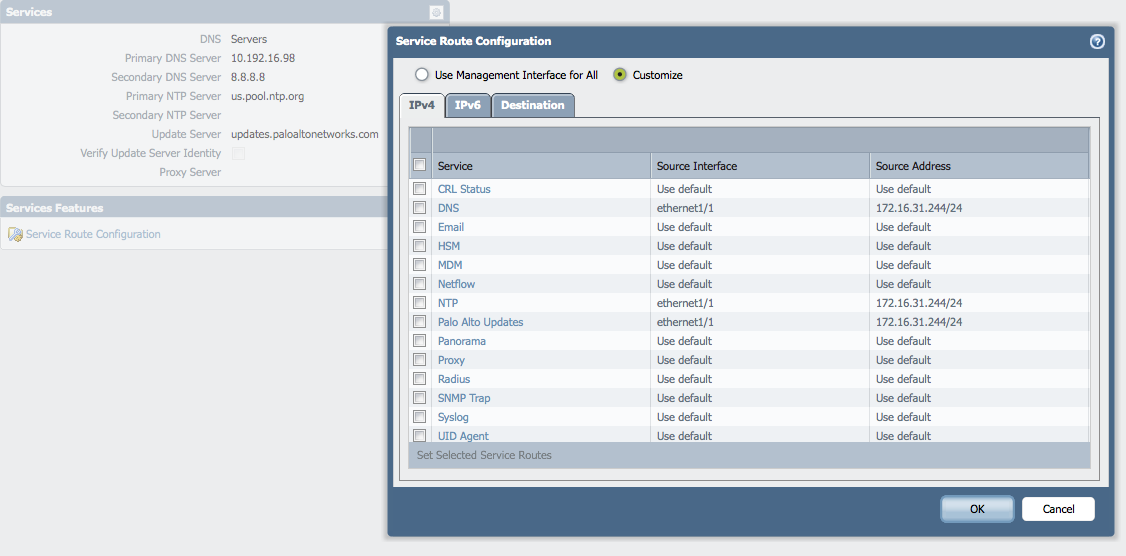Toggle the Palo Alto Updates checkbox
This screenshot has width=1126, height=556.
click(420, 322)
